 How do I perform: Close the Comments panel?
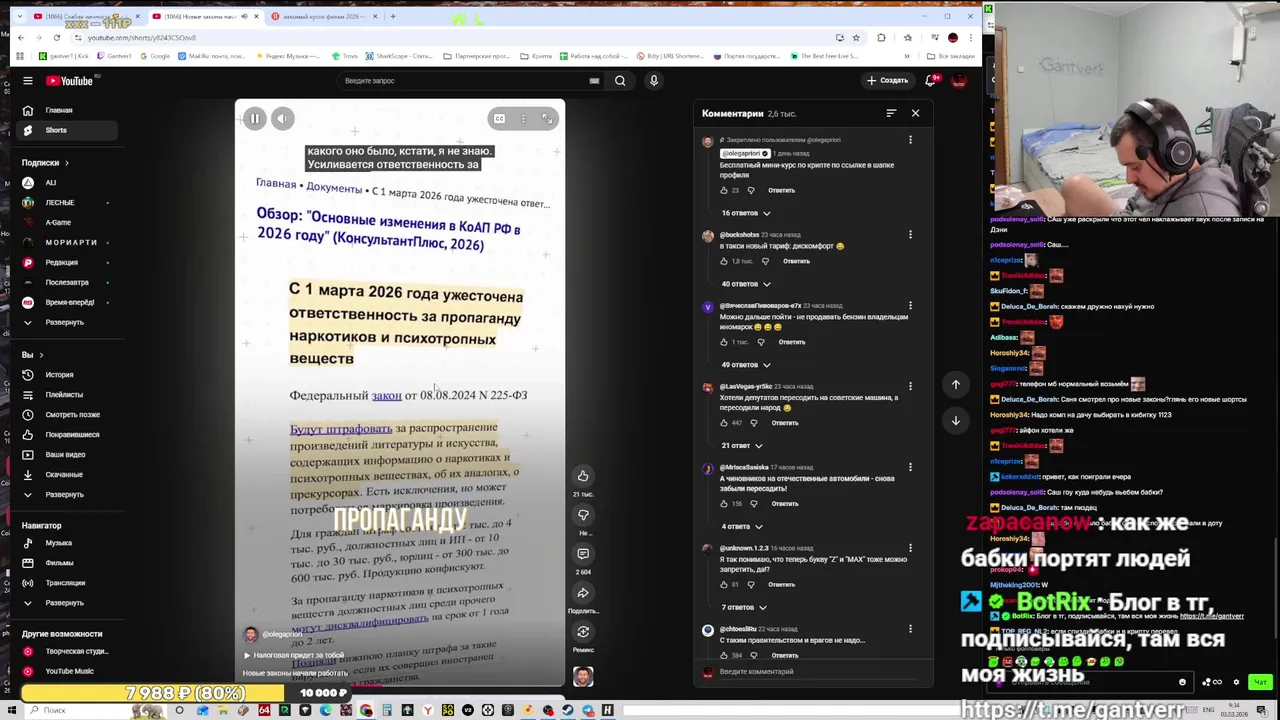click(915, 113)
